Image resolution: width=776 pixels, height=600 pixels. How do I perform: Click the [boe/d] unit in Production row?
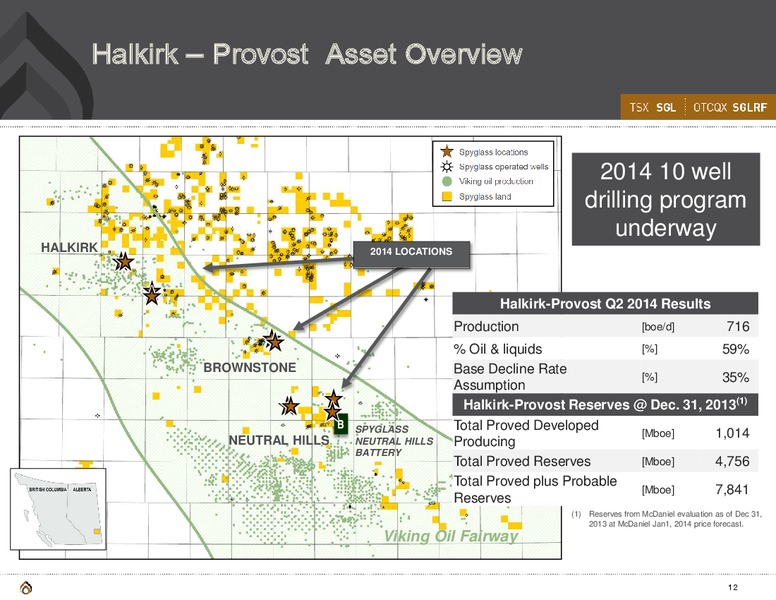pyautogui.click(x=658, y=327)
